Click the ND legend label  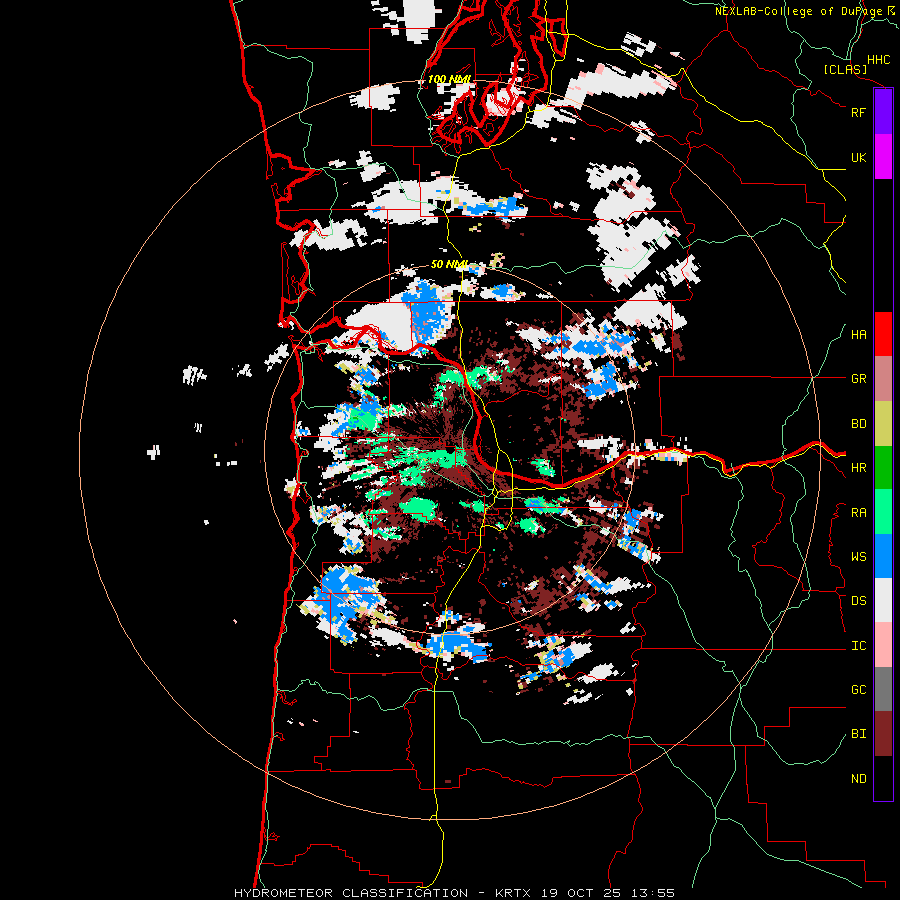click(858, 779)
